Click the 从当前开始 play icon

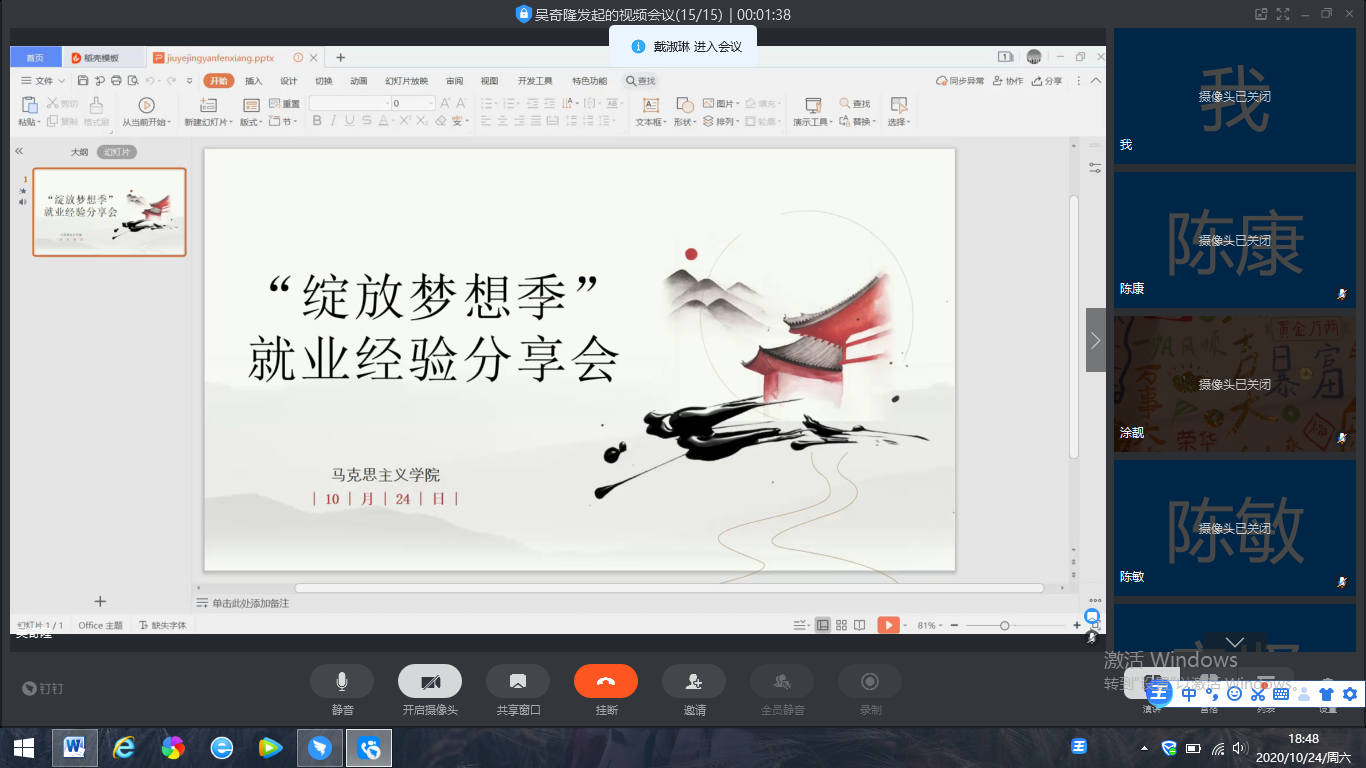click(146, 105)
